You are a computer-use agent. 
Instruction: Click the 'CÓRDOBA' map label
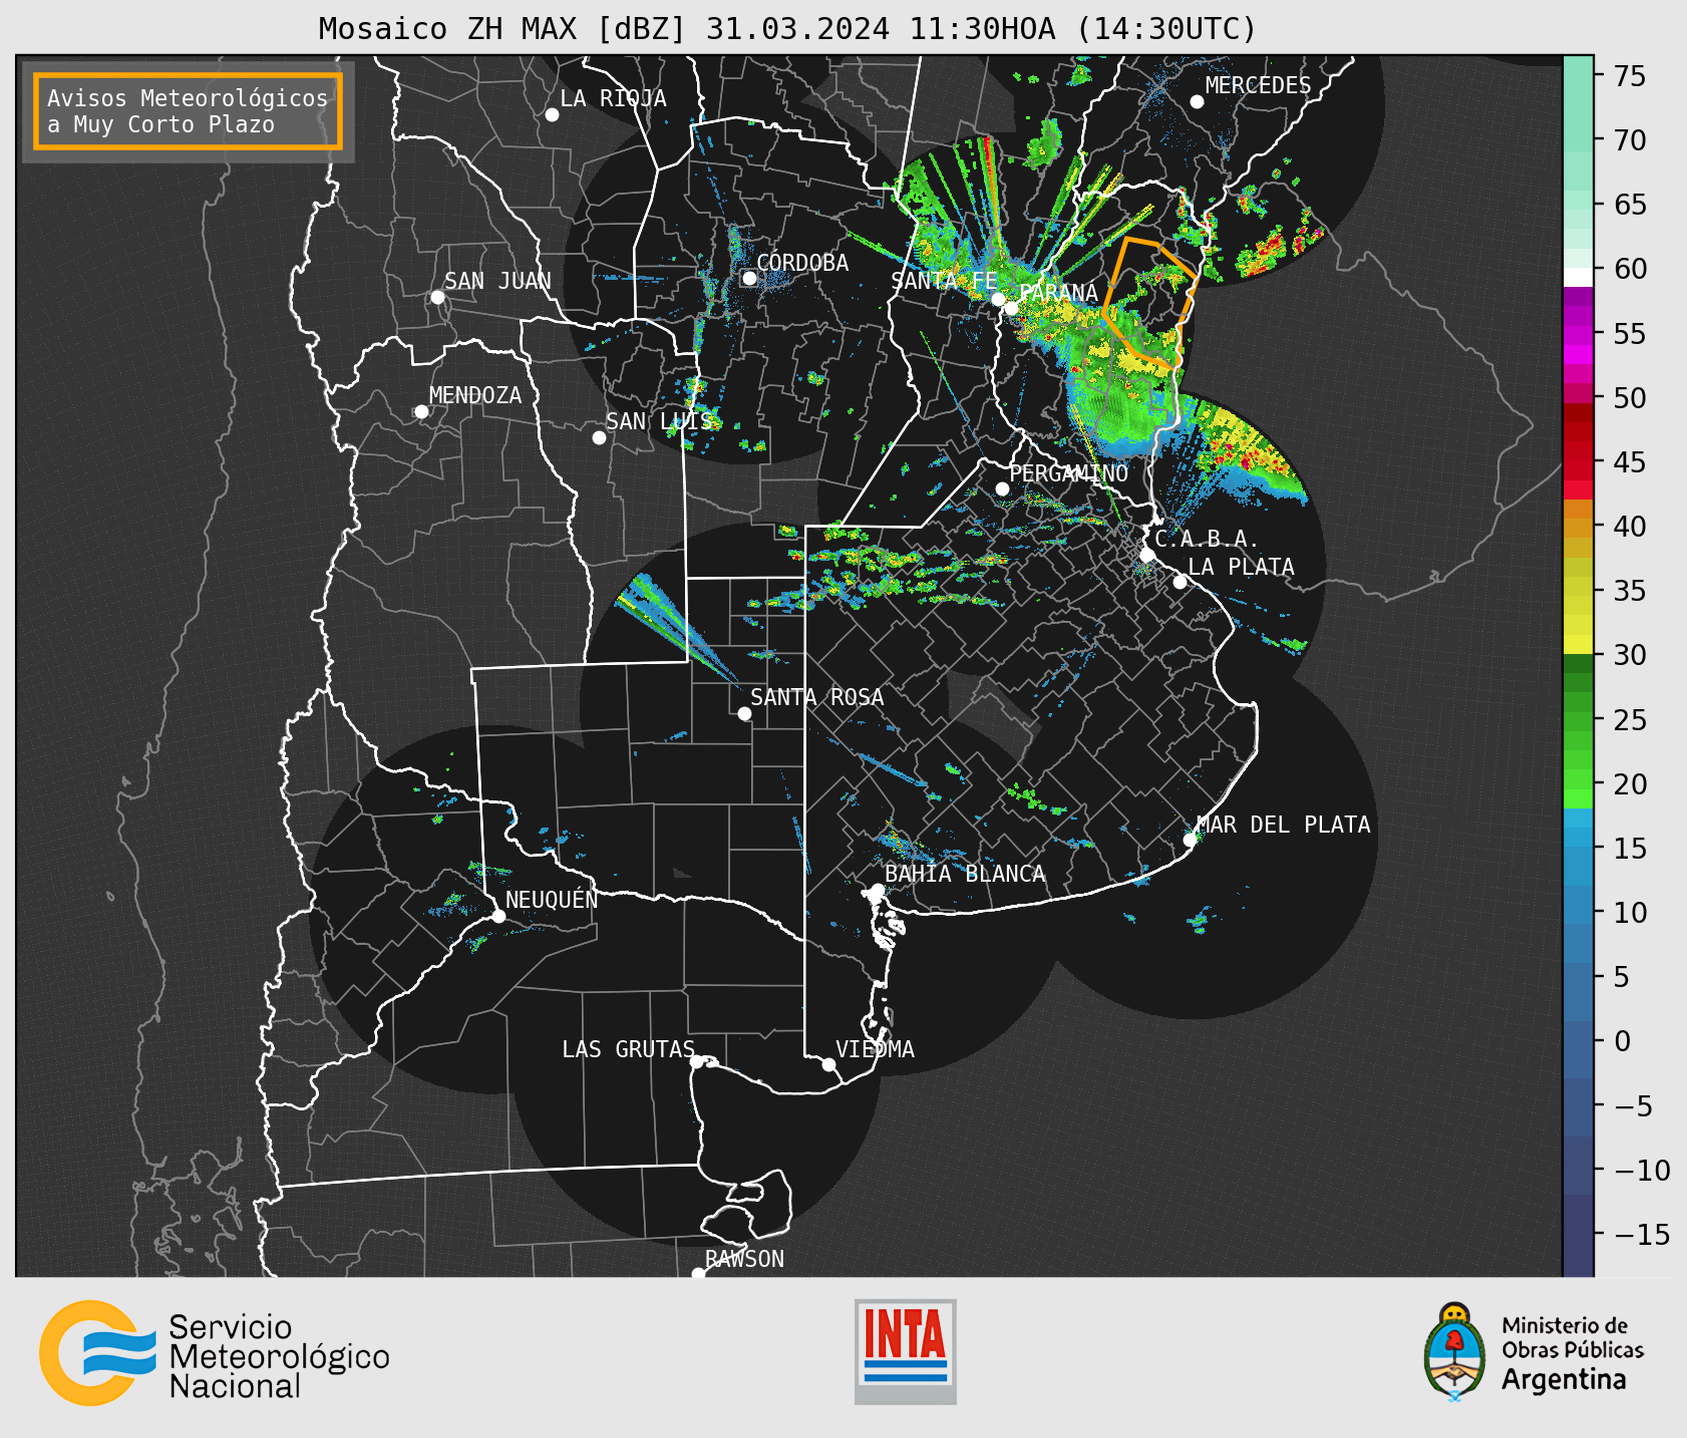(x=802, y=263)
